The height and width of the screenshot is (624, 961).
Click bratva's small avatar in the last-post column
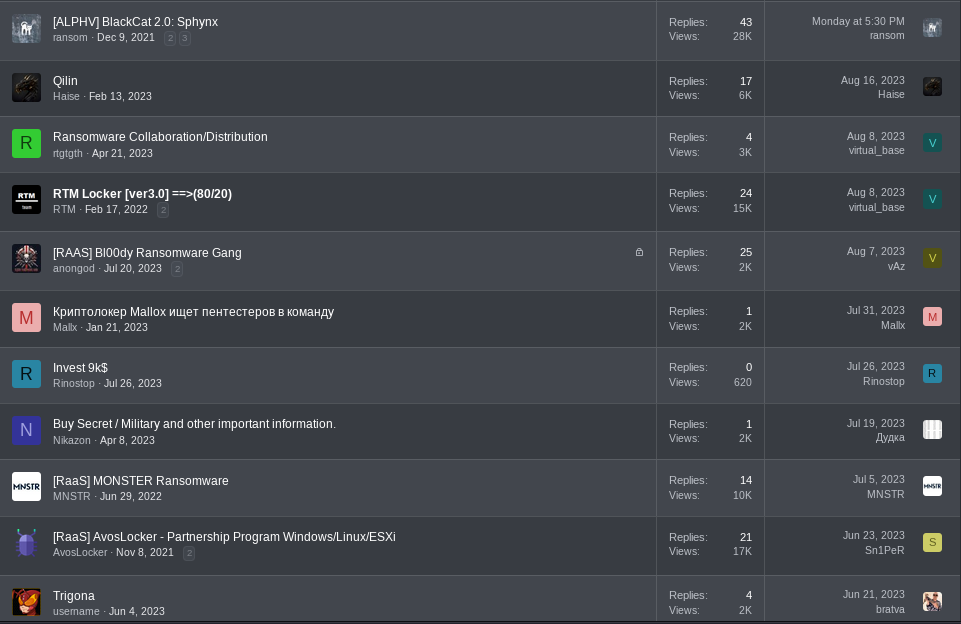932,601
